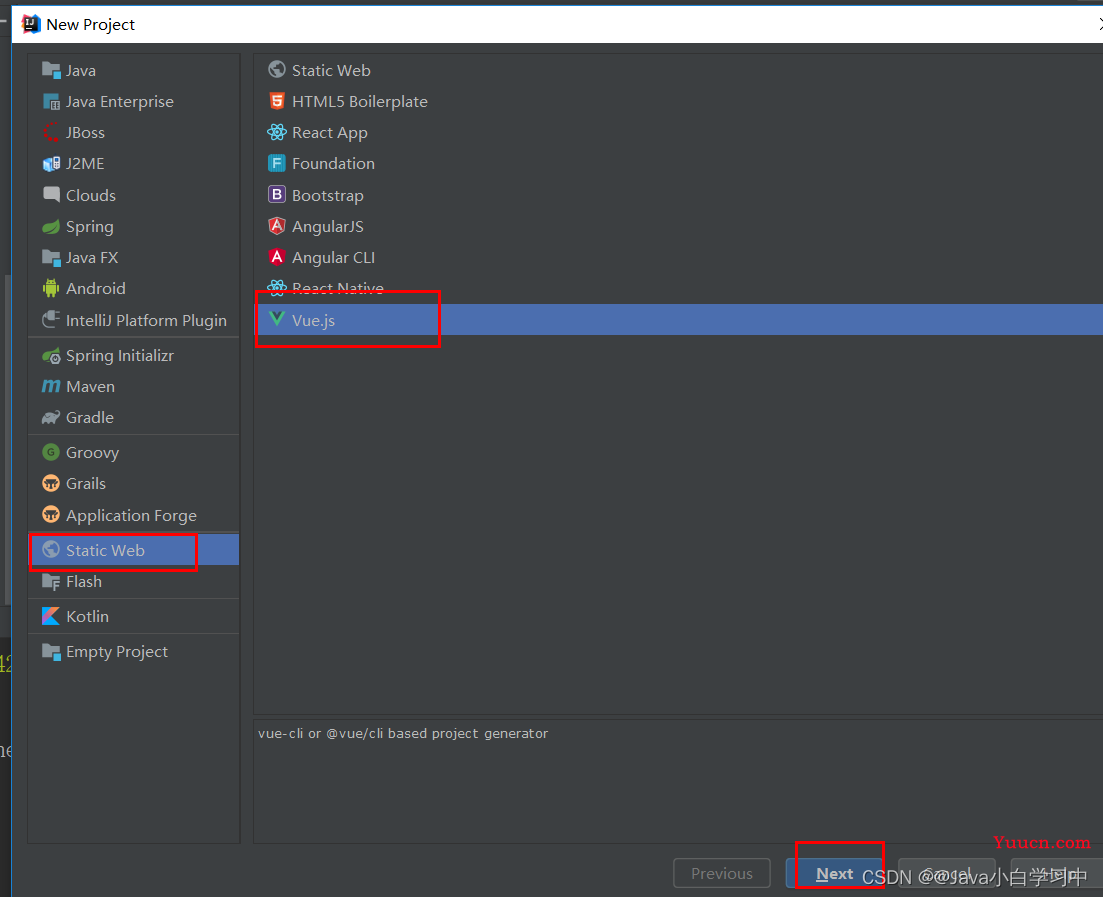Select the Java folder icon
The width and height of the screenshot is (1103, 897).
pyautogui.click(x=51, y=70)
